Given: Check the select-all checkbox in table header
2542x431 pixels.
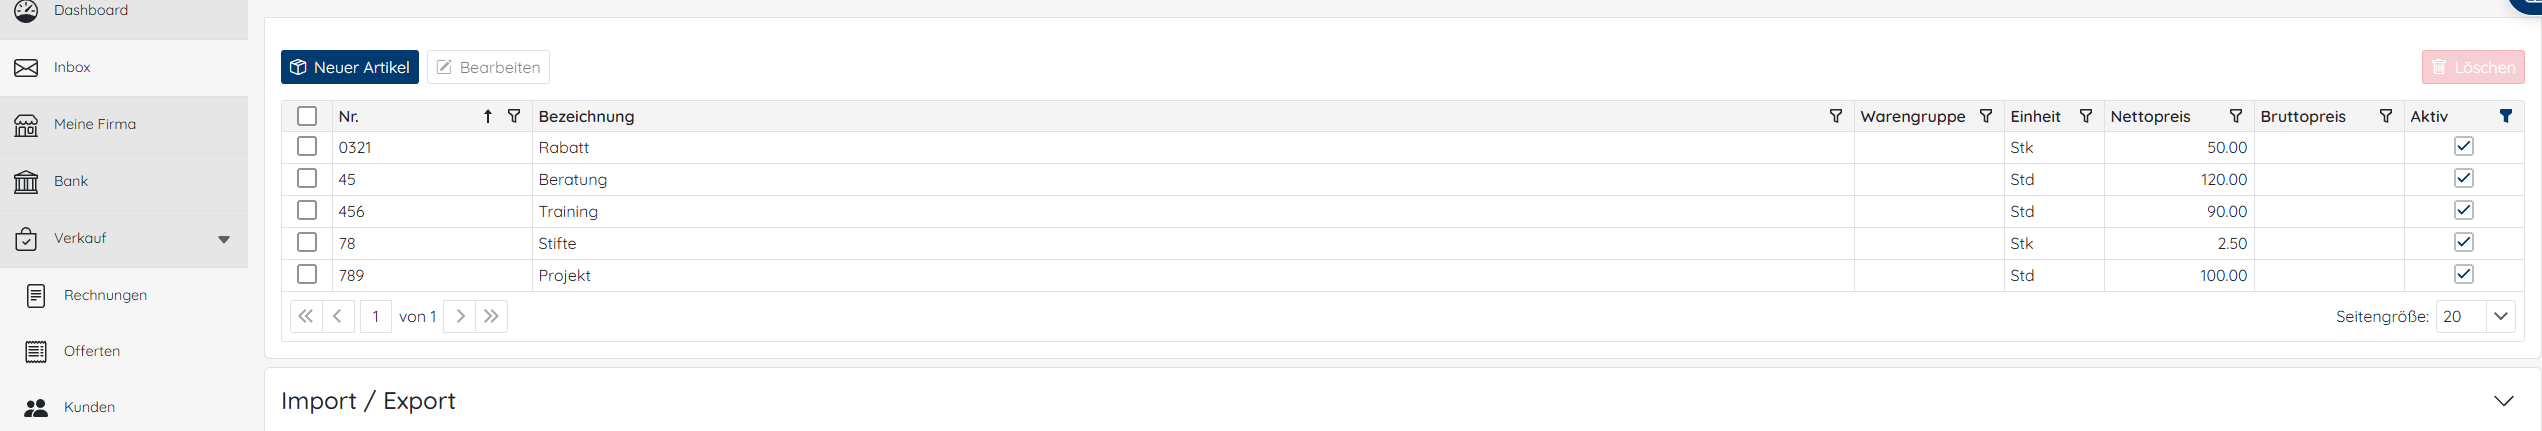Looking at the screenshot, I should coord(307,116).
